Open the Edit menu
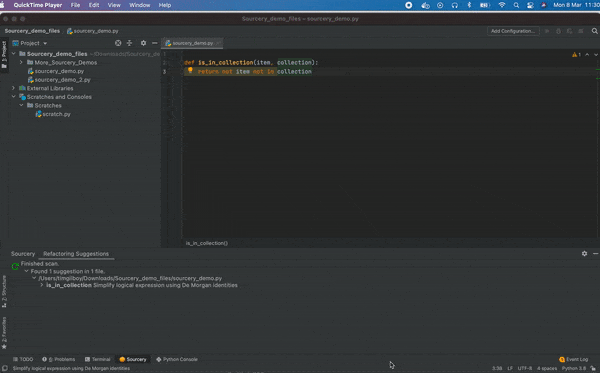Screen dimensions: 600x373 coord(94,5)
